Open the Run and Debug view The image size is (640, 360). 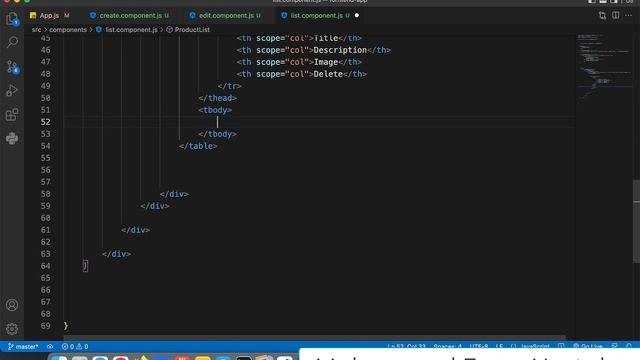[x=12, y=90]
